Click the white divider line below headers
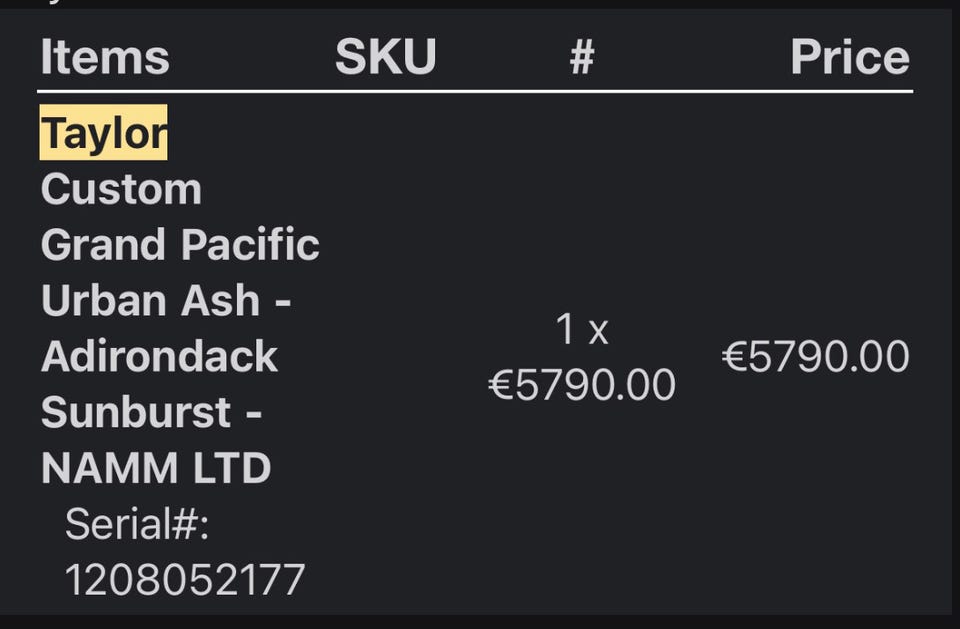The width and height of the screenshot is (960, 629). click(475, 91)
